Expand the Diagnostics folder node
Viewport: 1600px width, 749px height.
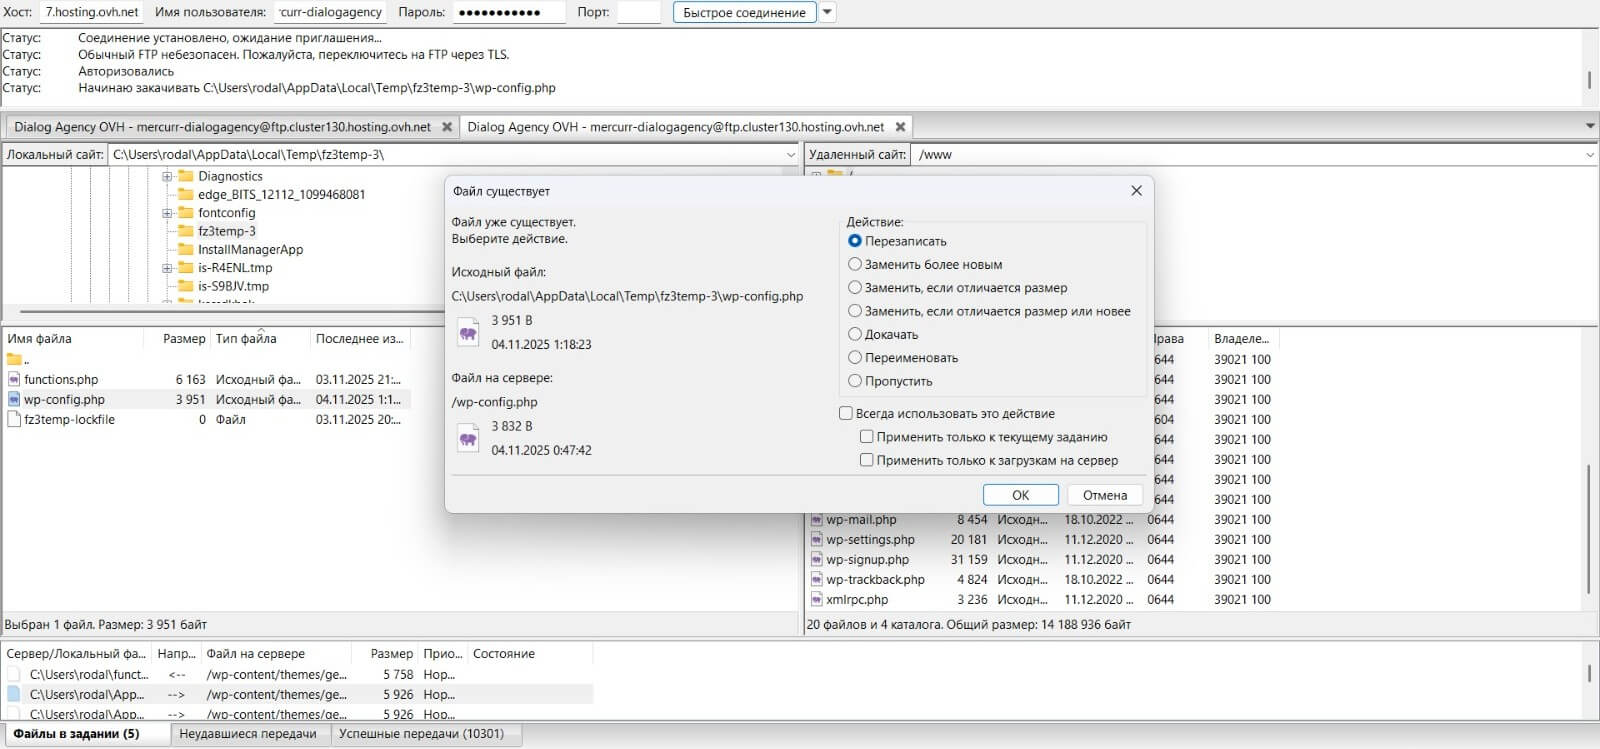point(167,176)
